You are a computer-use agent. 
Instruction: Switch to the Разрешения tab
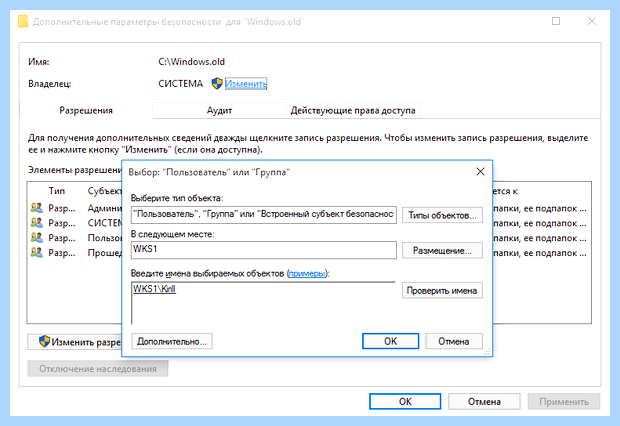tap(86, 110)
